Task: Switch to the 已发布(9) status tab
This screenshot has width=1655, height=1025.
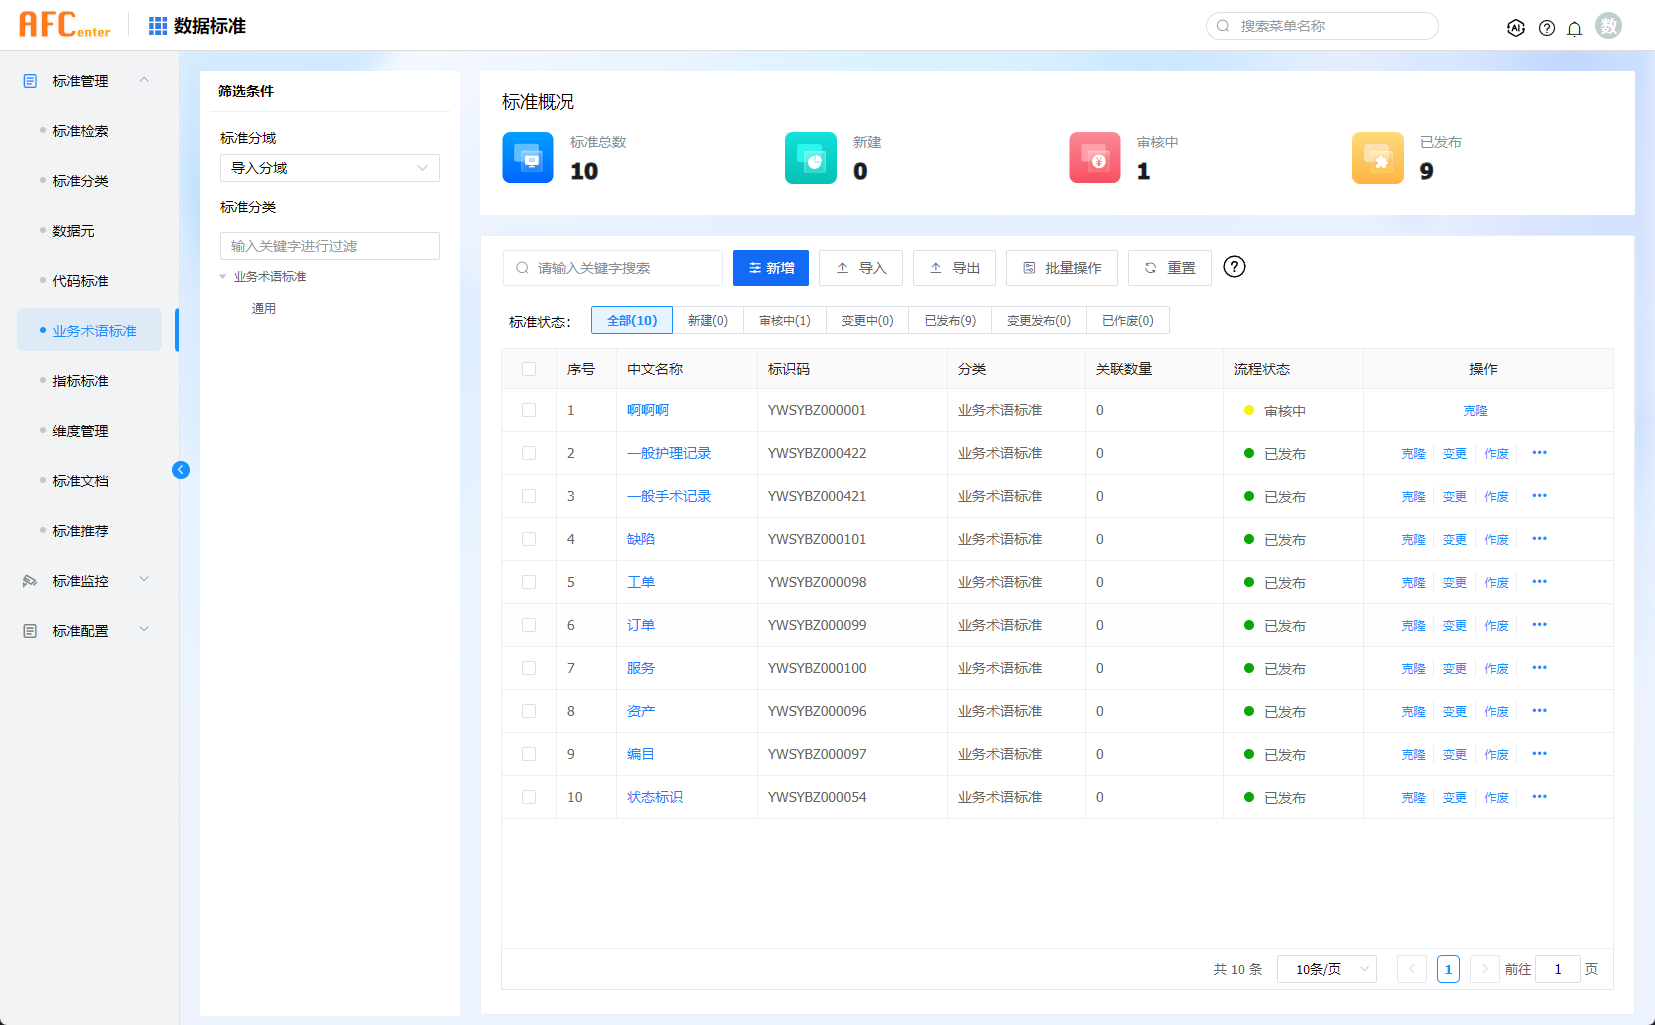Action: coord(950,320)
